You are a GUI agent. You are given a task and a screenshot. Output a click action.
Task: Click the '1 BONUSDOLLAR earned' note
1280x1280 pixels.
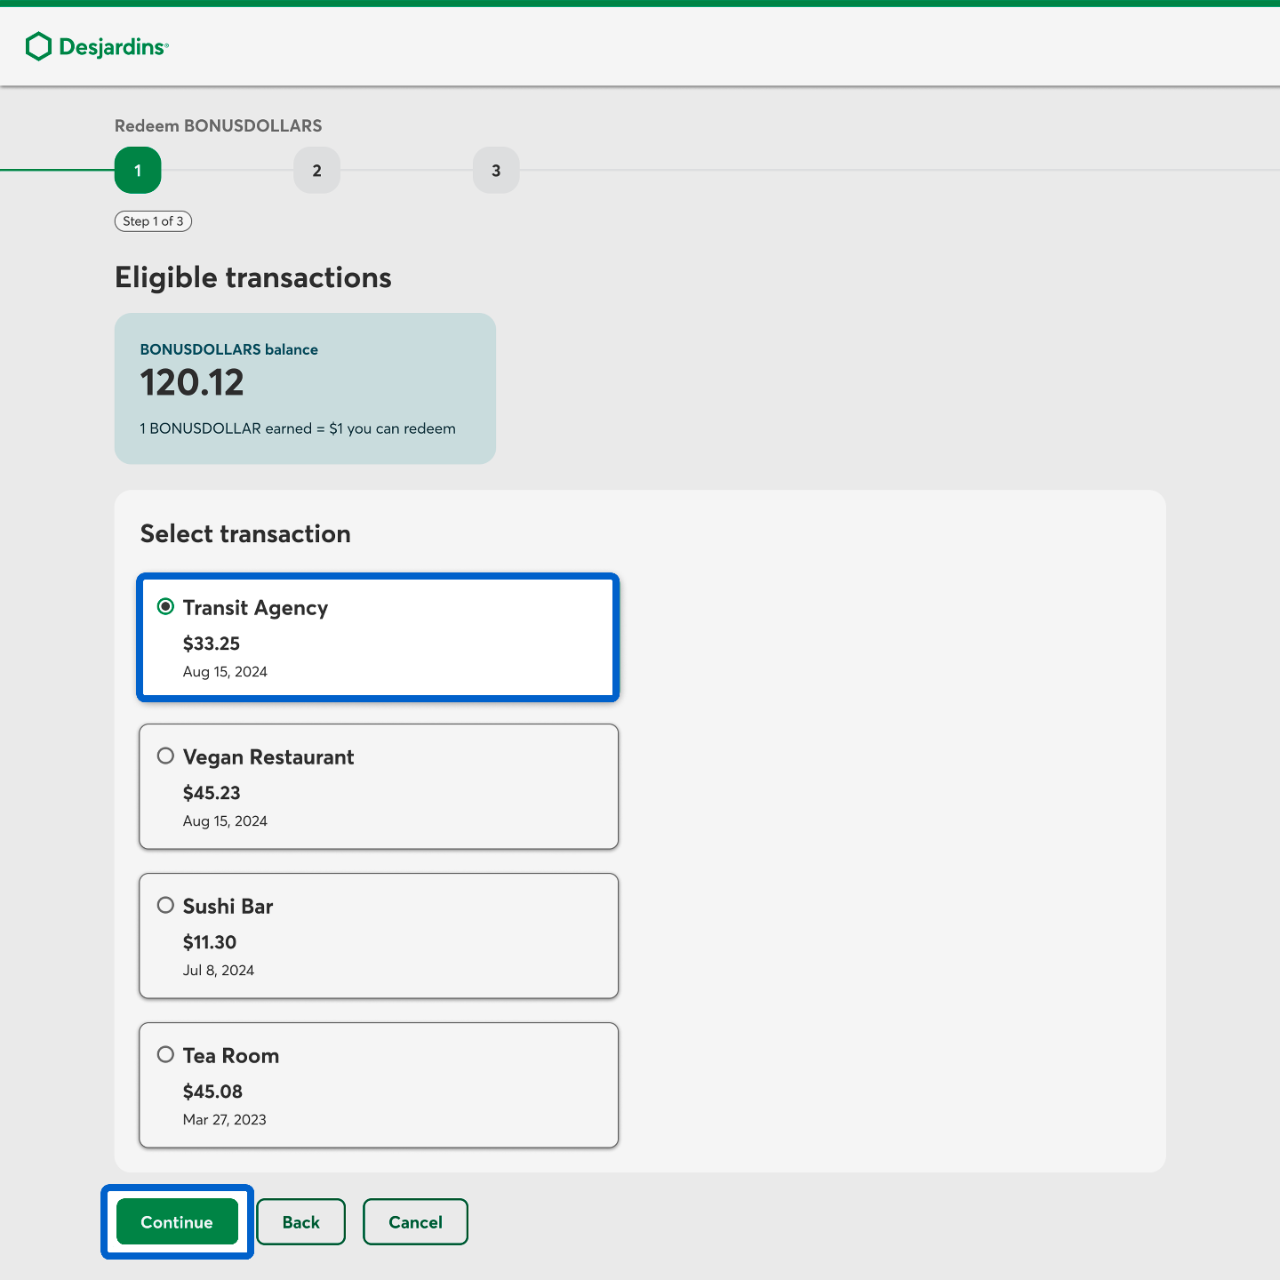click(298, 428)
